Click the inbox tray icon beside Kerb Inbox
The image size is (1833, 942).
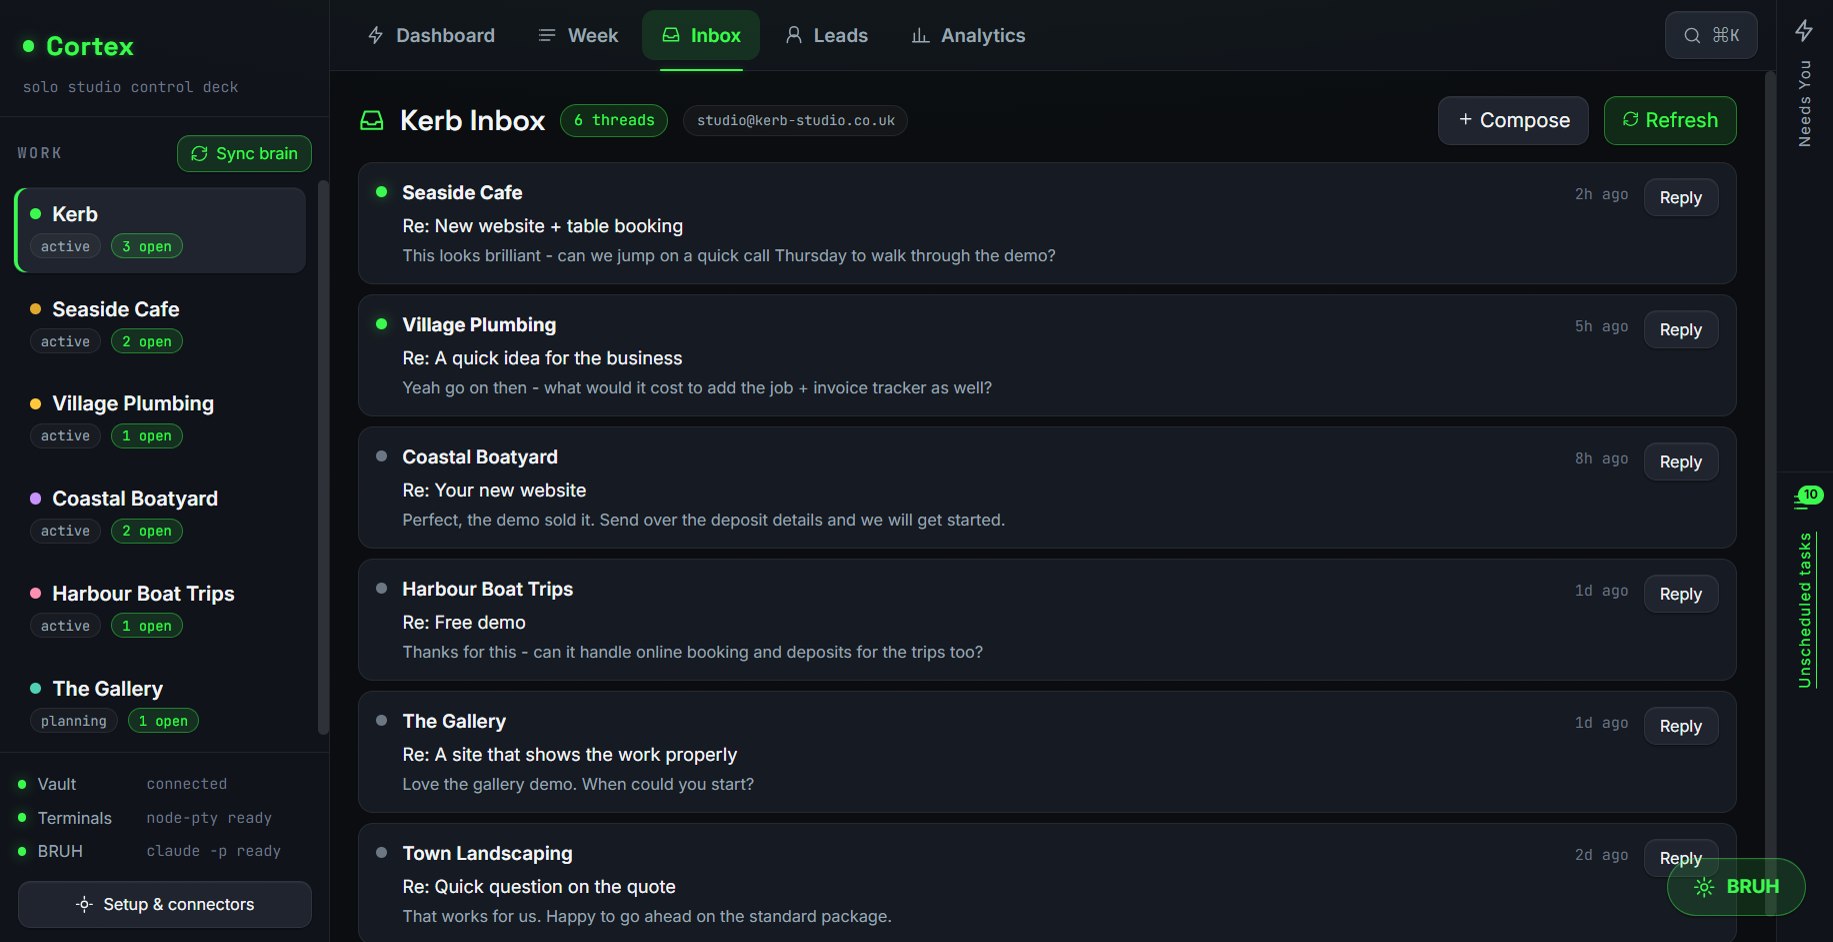point(372,120)
